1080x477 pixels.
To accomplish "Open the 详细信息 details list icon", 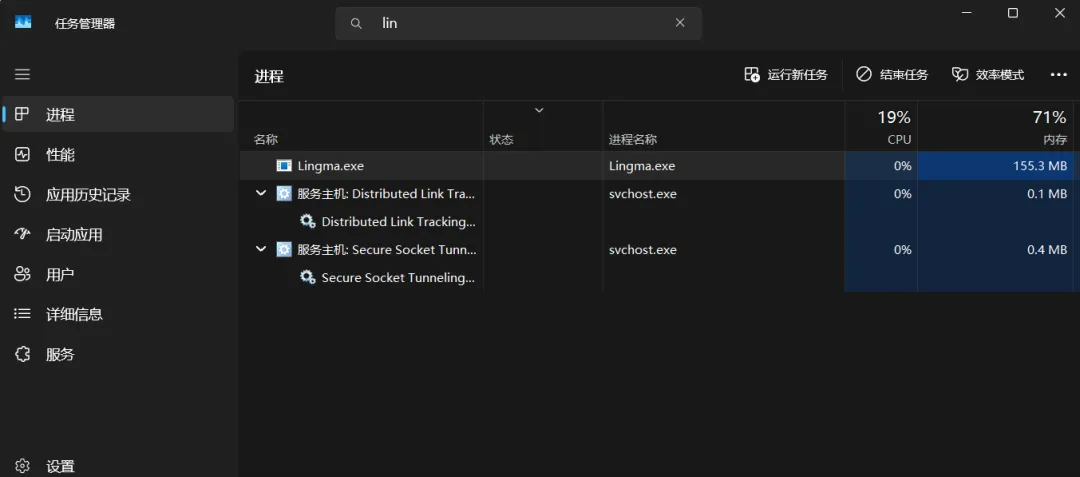I will pyautogui.click(x=23, y=314).
